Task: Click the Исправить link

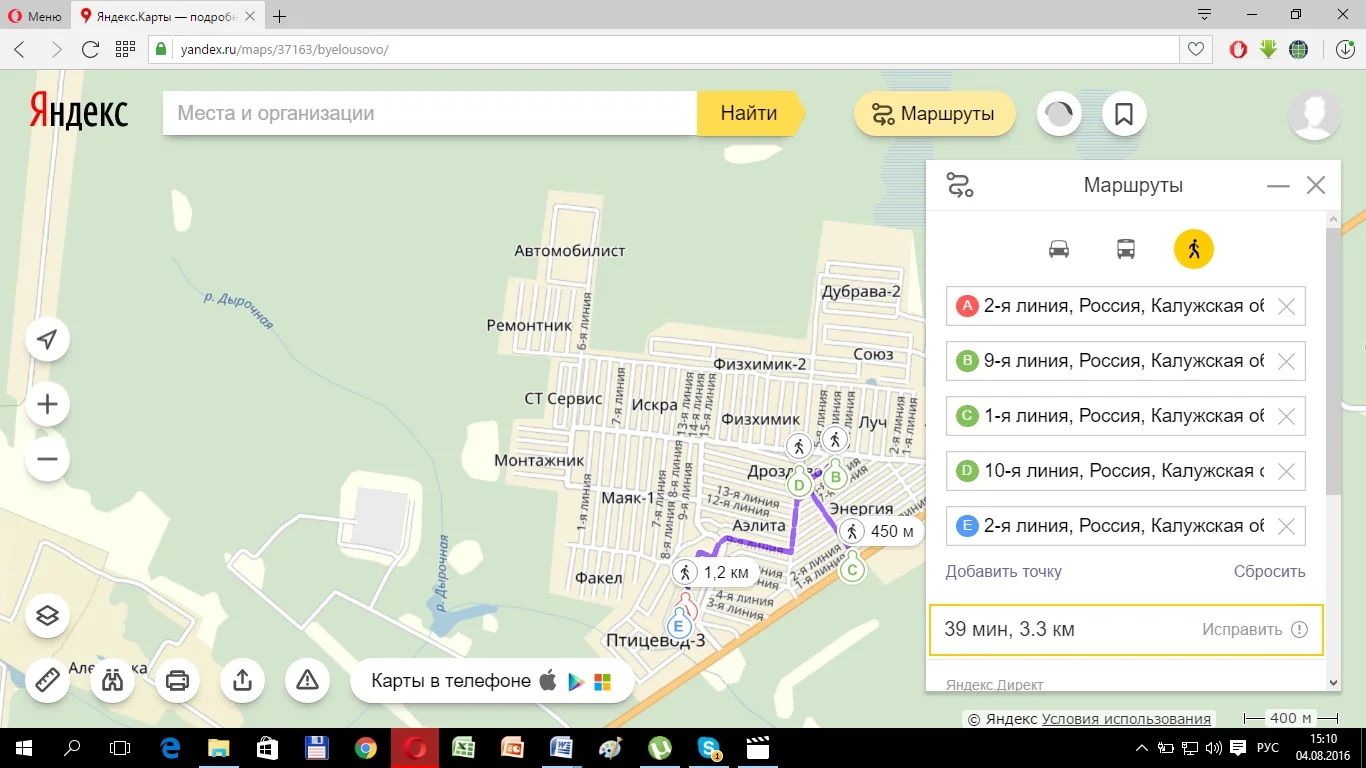Action: coord(1242,630)
